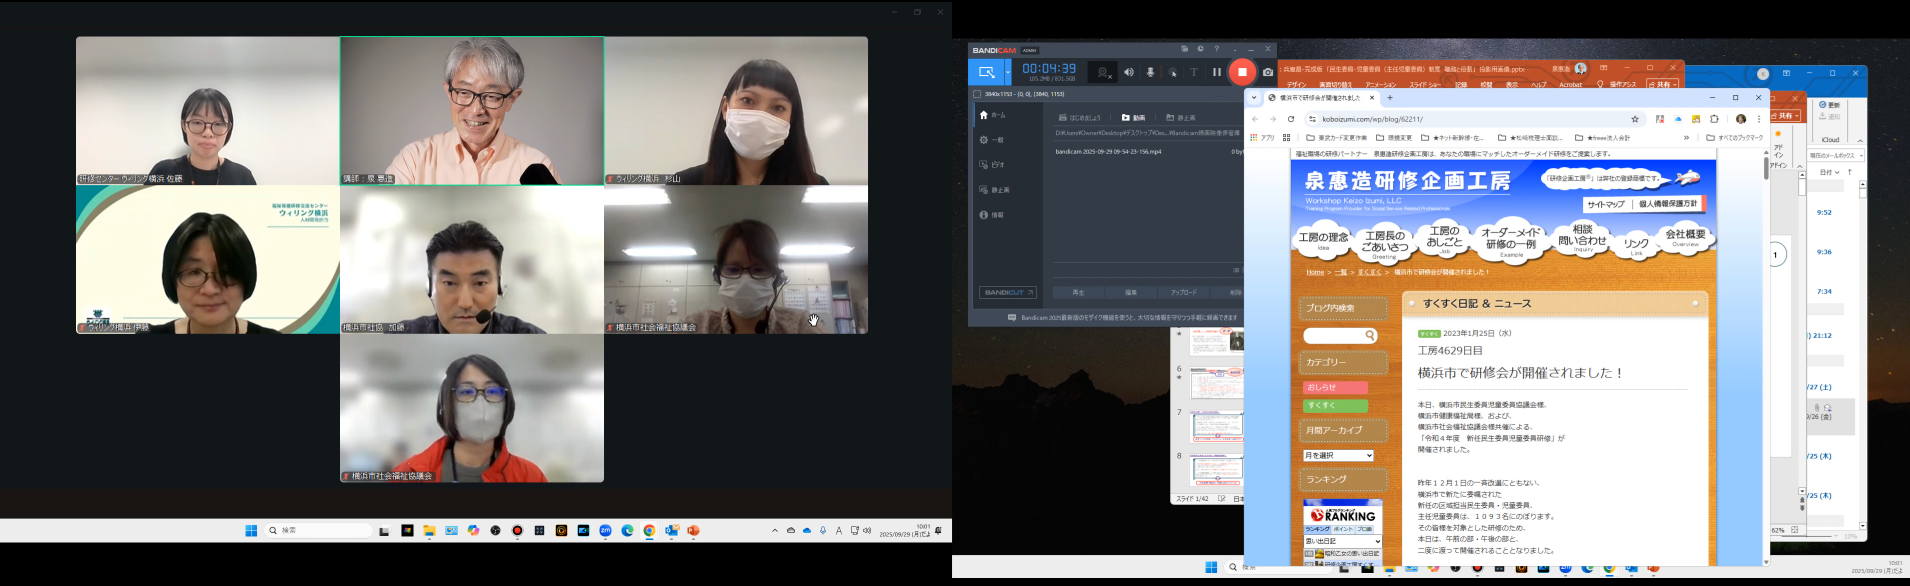Expand the 思い出日記 ranking dropdown
1910x586 pixels.
click(x=1342, y=541)
